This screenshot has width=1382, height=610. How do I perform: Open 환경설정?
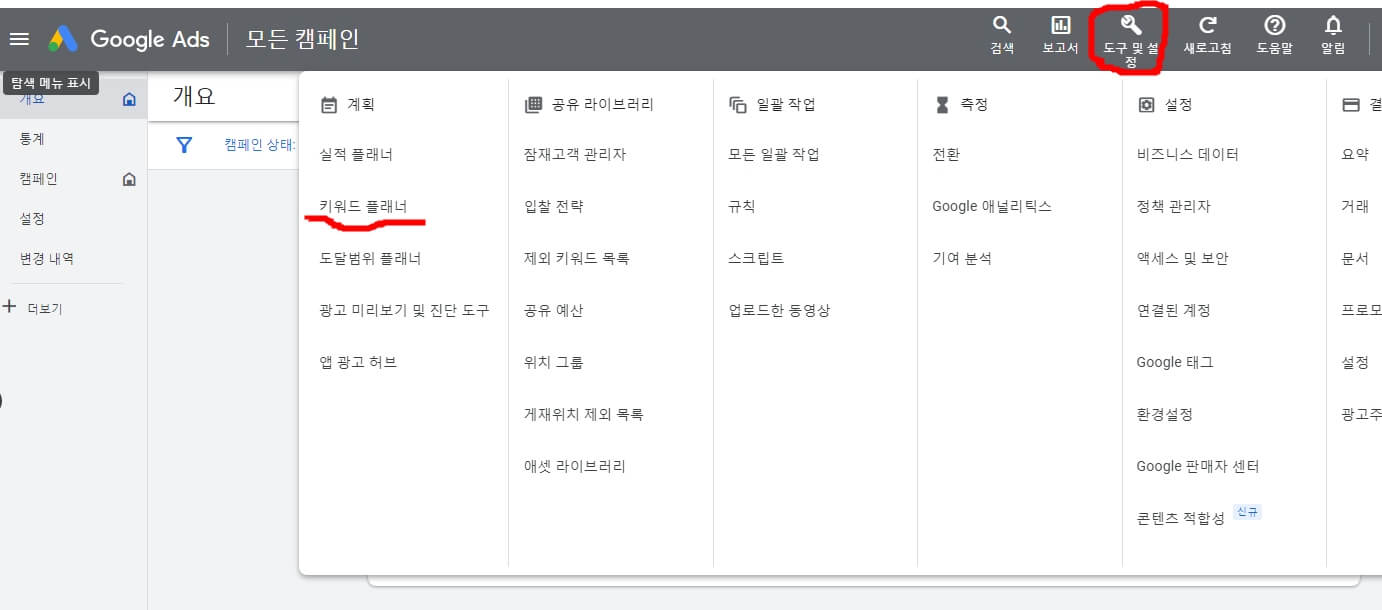pyautogui.click(x=1164, y=415)
